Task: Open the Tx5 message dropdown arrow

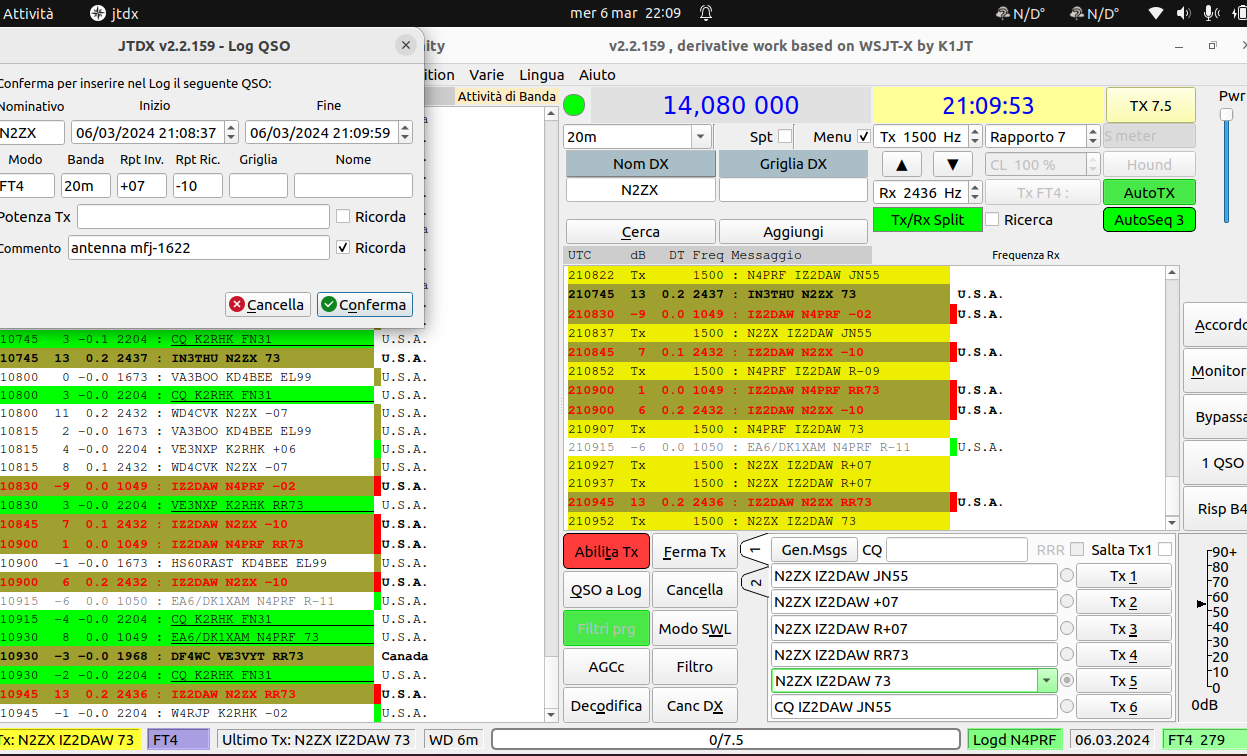Action: [1047, 680]
